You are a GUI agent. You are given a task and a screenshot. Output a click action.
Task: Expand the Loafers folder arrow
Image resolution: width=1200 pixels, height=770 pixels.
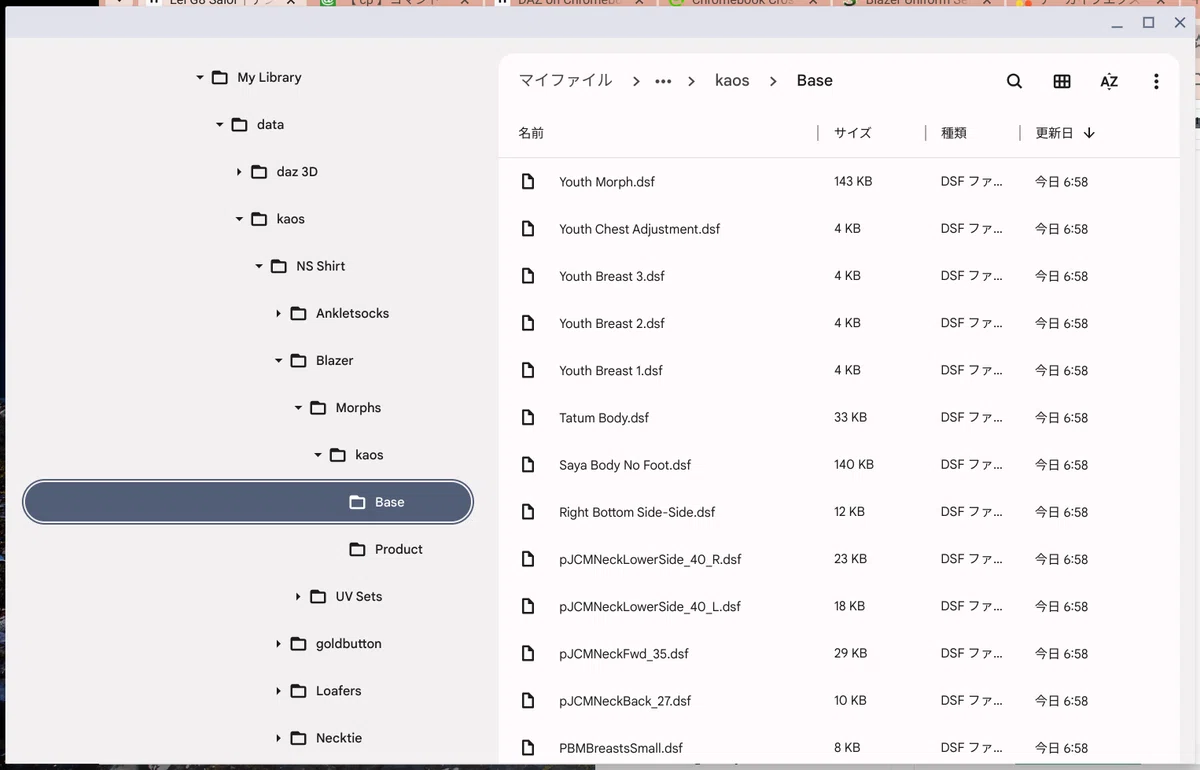click(x=278, y=691)
